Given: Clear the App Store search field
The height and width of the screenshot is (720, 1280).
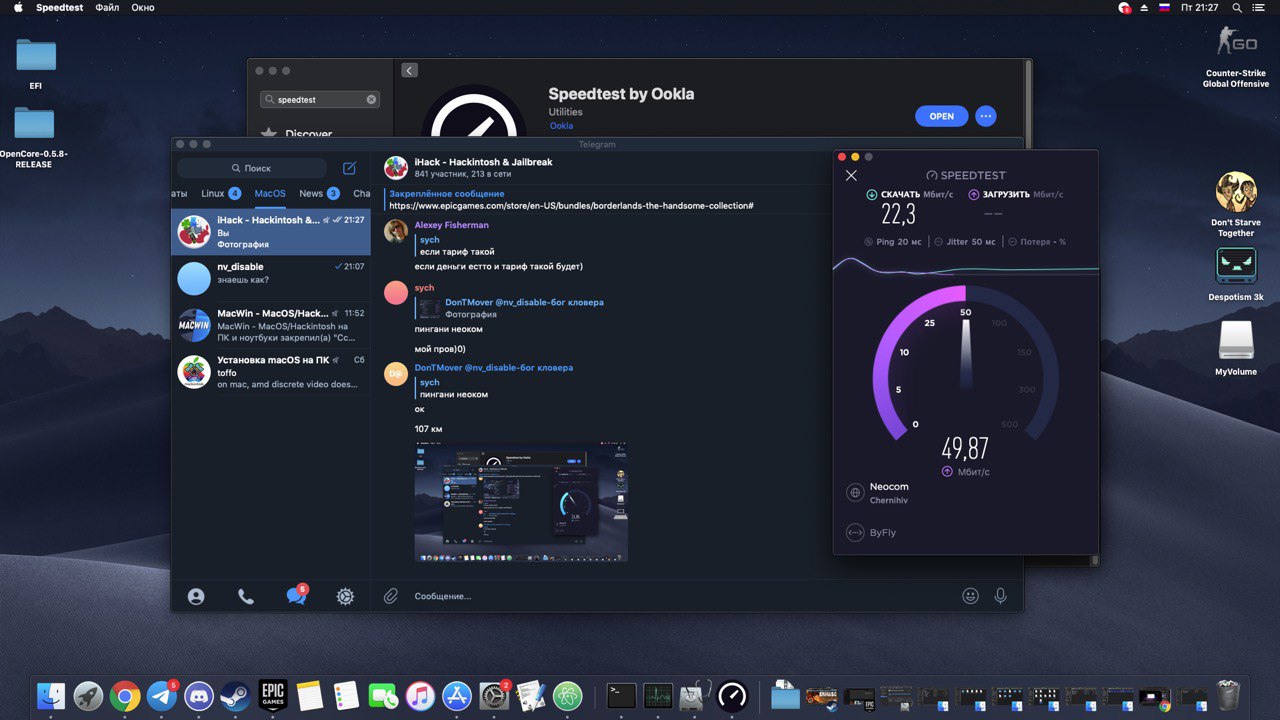Looking at the screenshot, I should 372,100.
